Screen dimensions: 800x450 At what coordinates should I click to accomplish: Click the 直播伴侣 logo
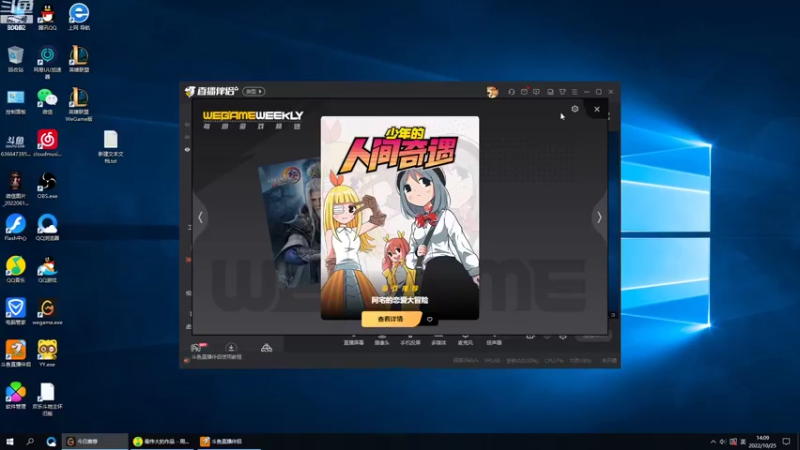211,91
